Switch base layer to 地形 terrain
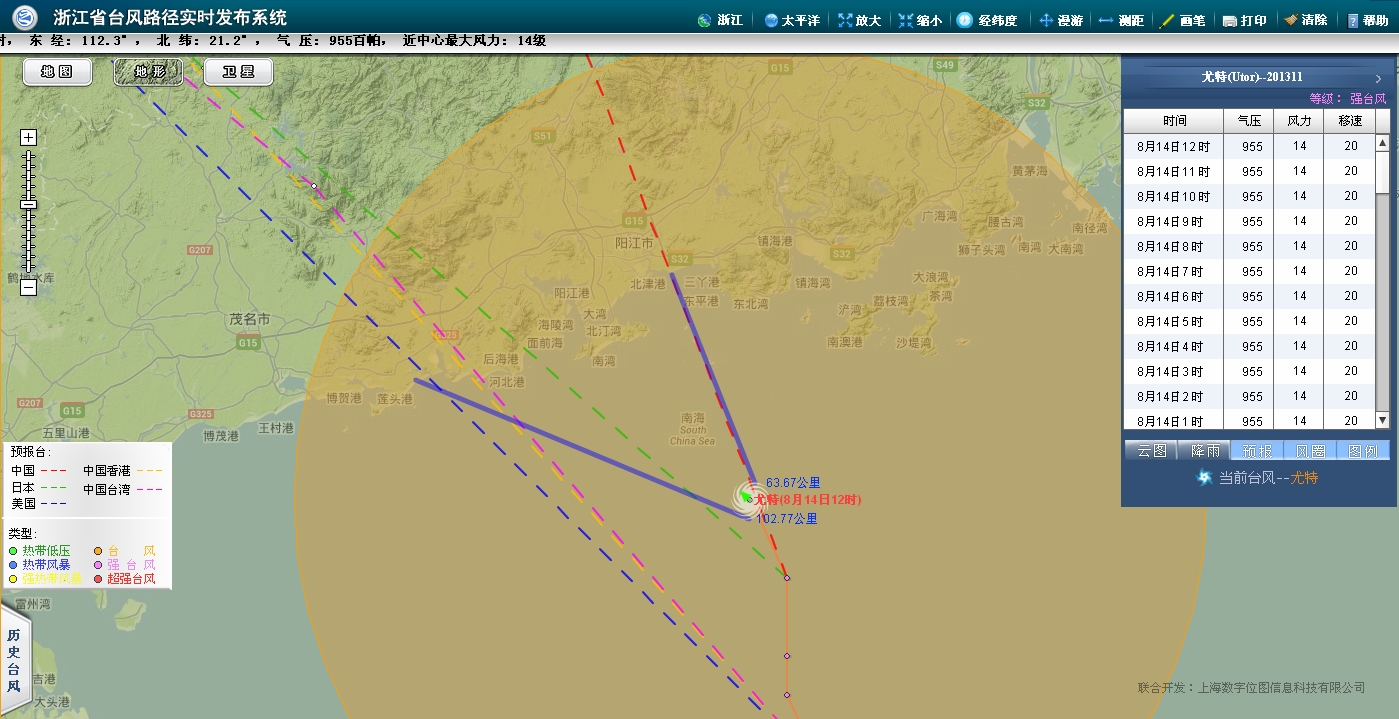Screen dimensions: 1399x719 (x=148, y=72)
